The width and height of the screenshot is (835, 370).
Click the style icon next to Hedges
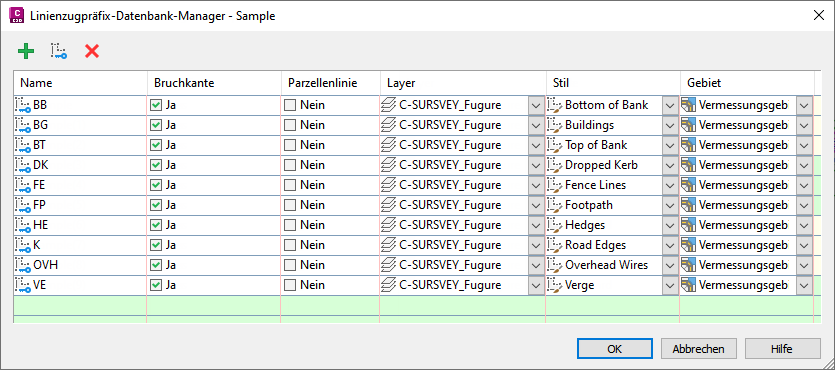[x=555, y=225]
